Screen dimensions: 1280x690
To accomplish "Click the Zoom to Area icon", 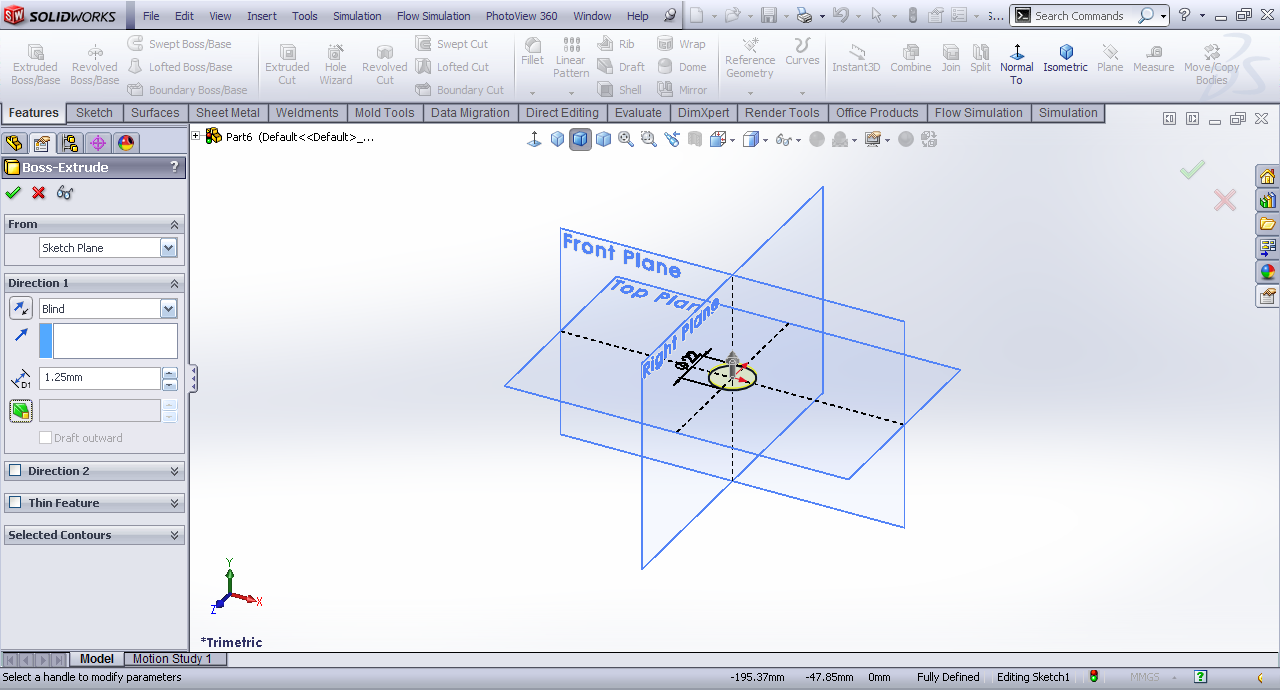I will [x=649, y=140].
